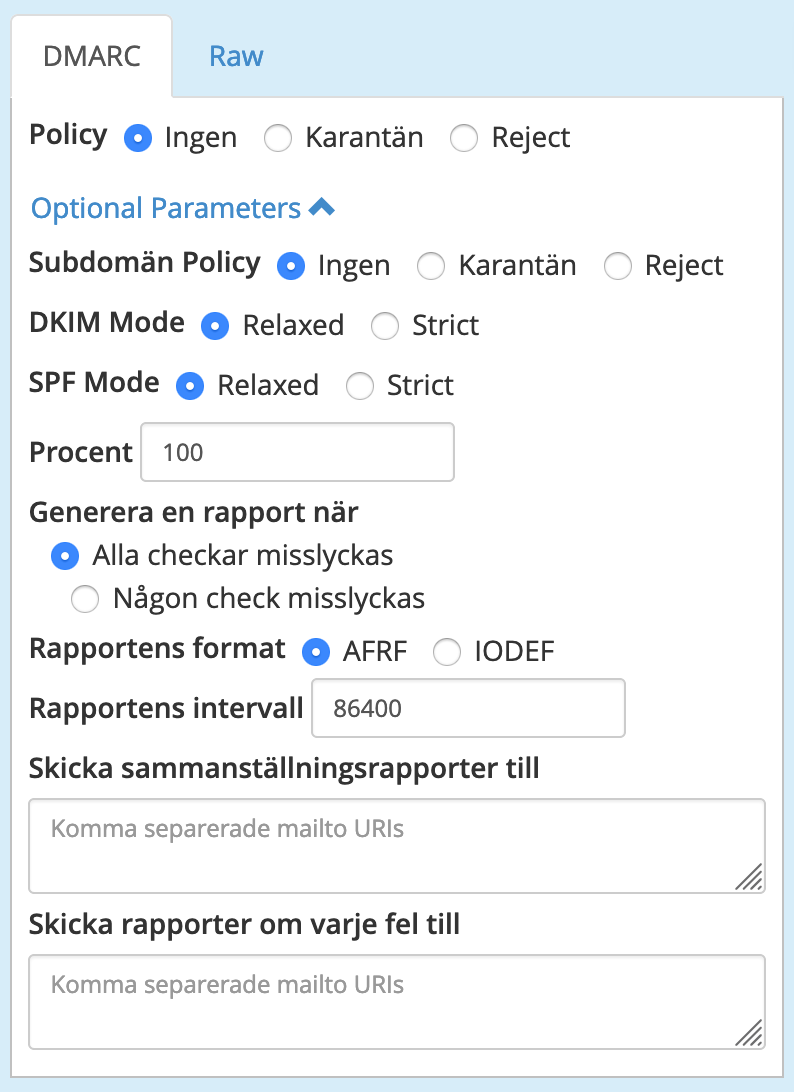
Task: Switch SPF Mode to Strict
Action: (x=360, y=385)
